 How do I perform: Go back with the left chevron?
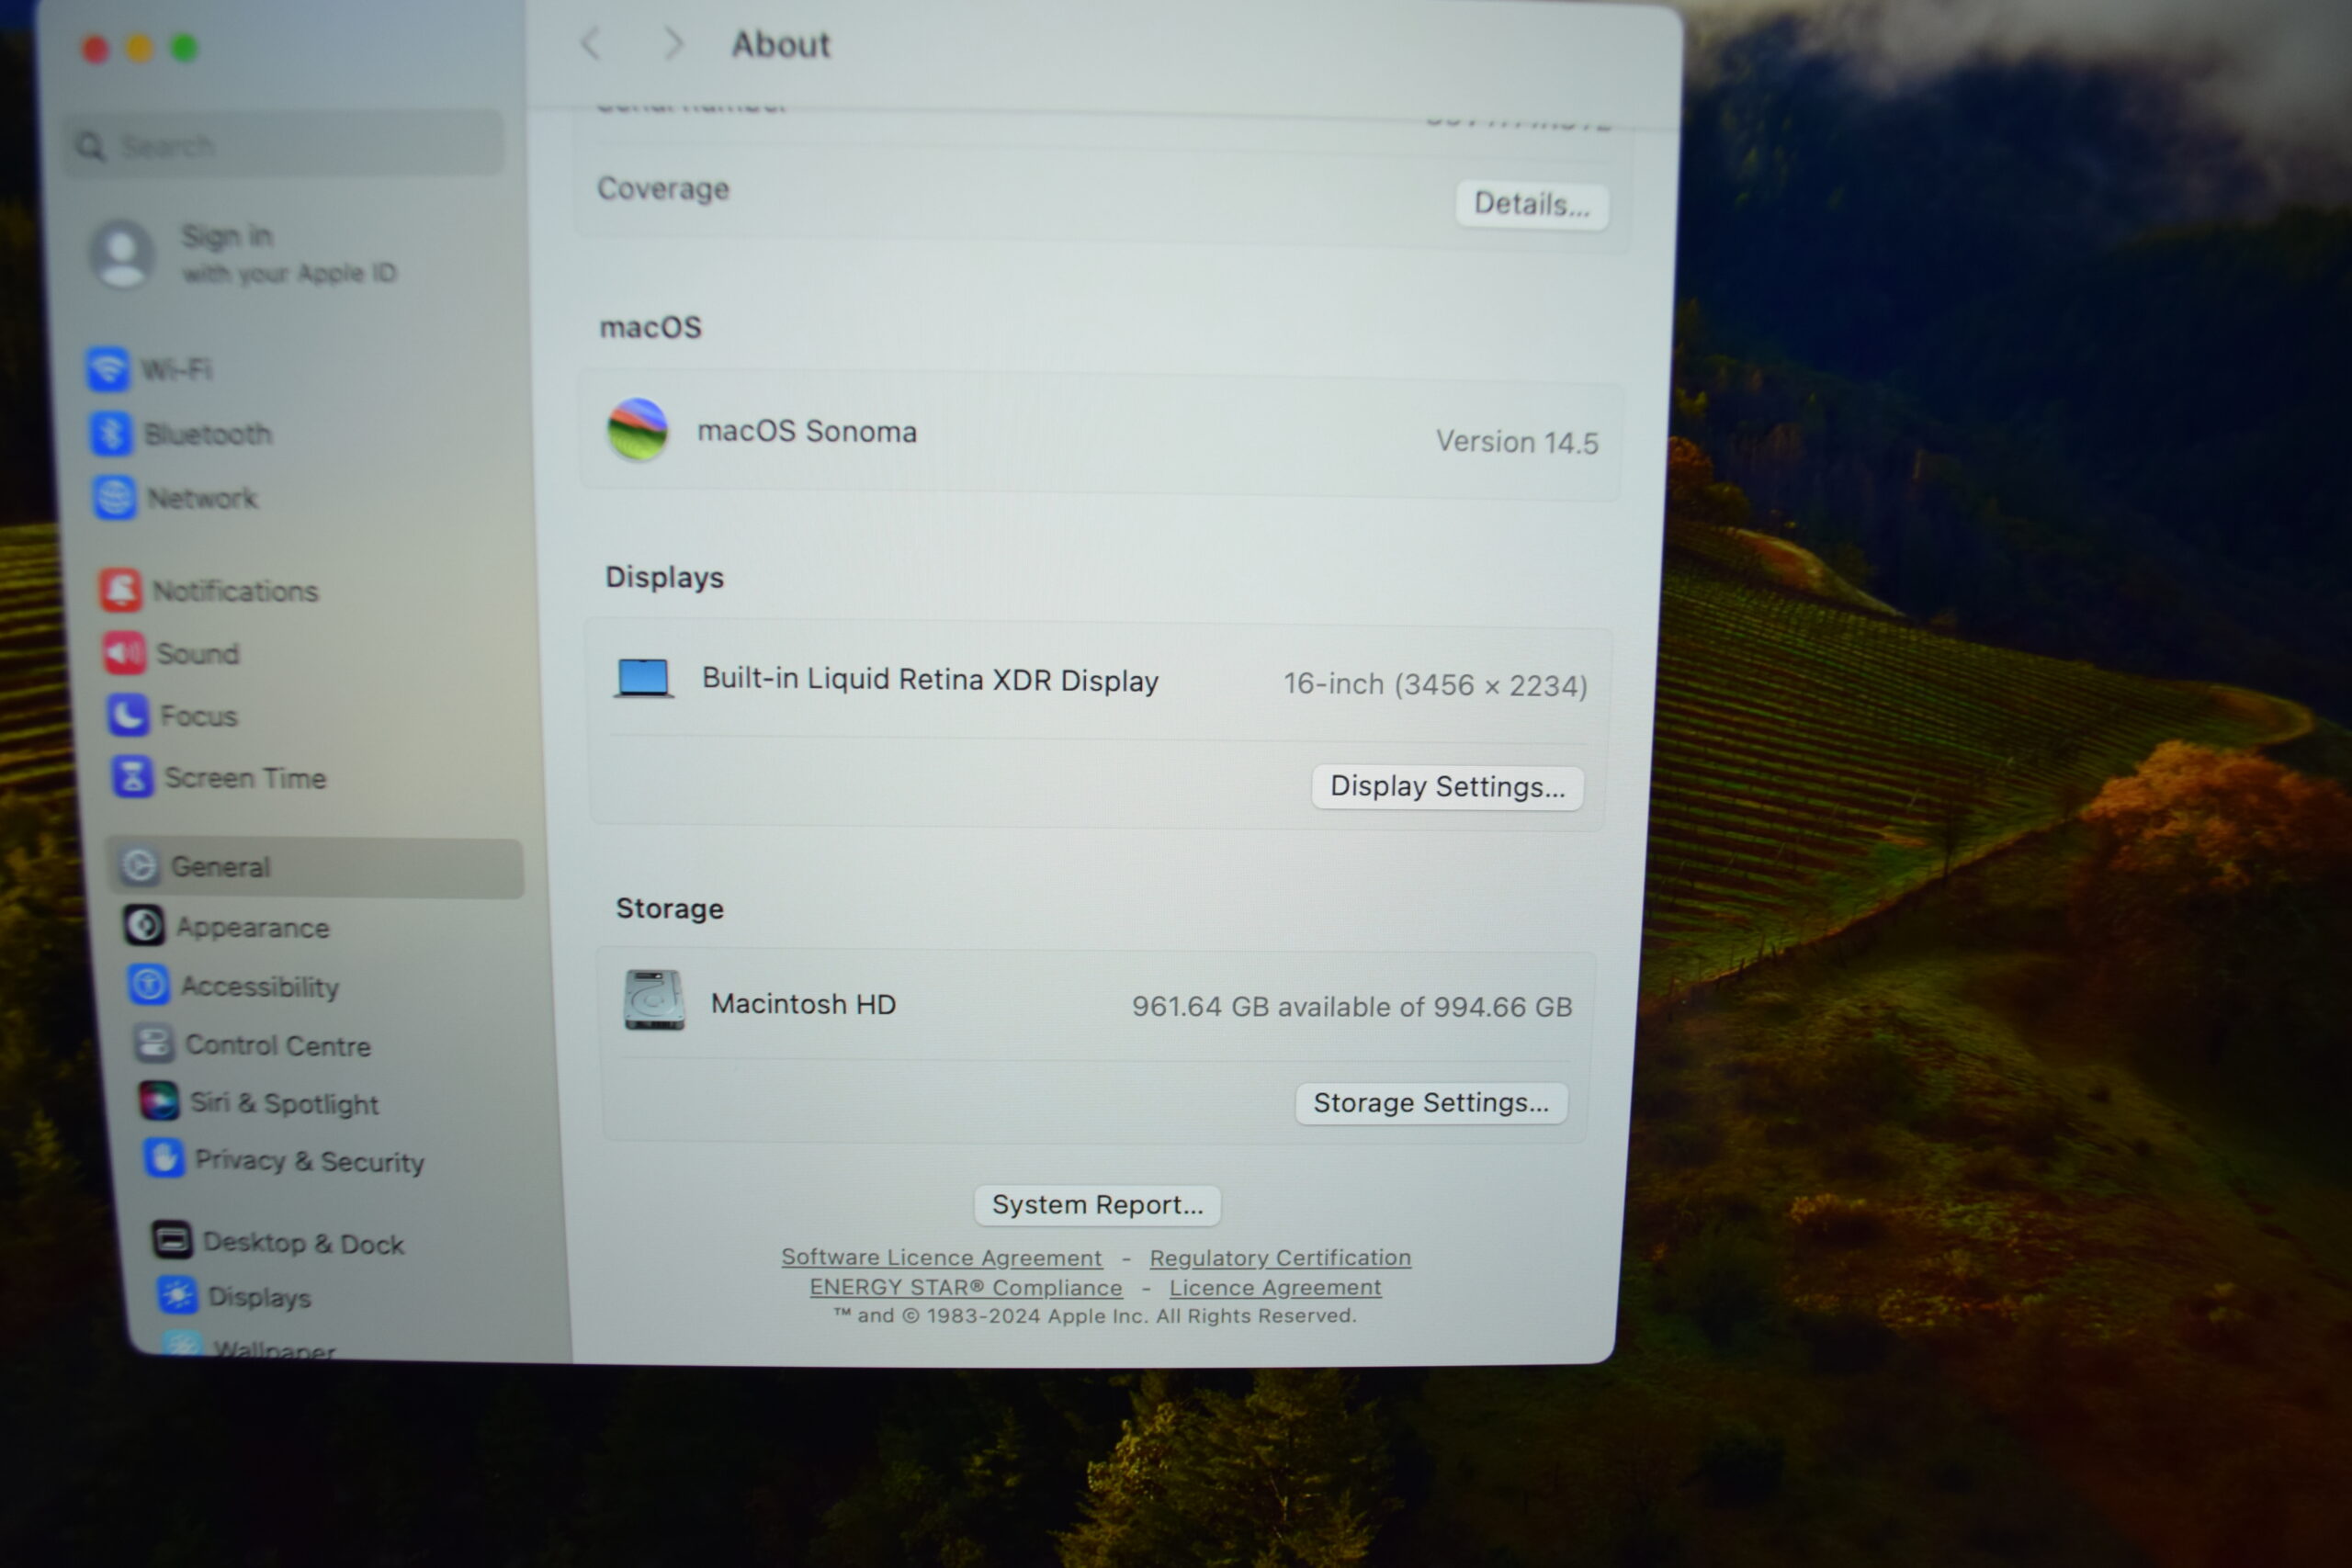[x=591, y=43]
